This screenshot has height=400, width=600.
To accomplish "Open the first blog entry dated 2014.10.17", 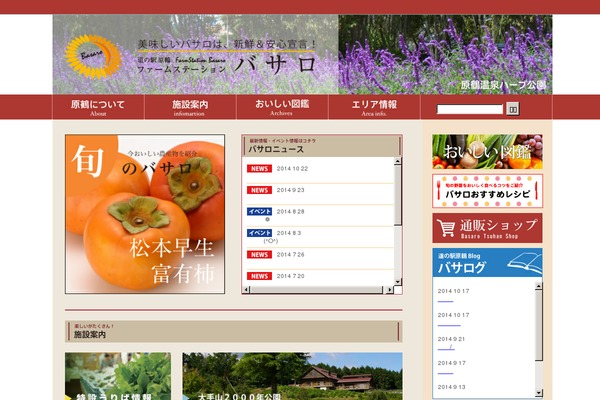I will (x=453, y=291).
